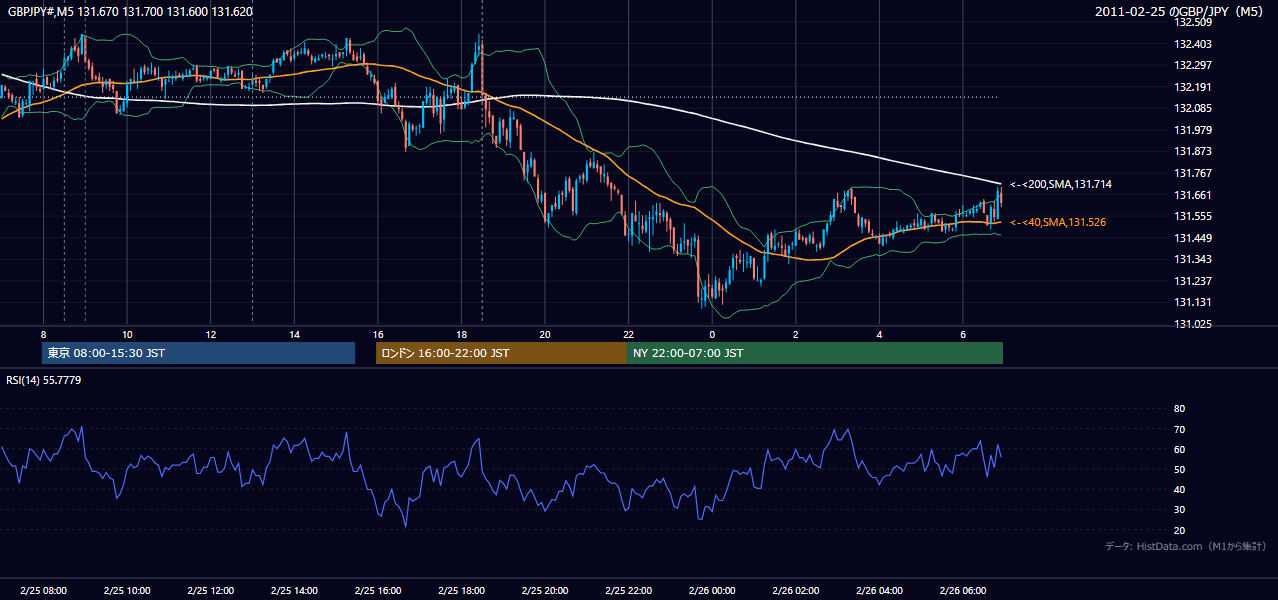
Task: Click RSI axis level 80
Action: point(1179,409)
